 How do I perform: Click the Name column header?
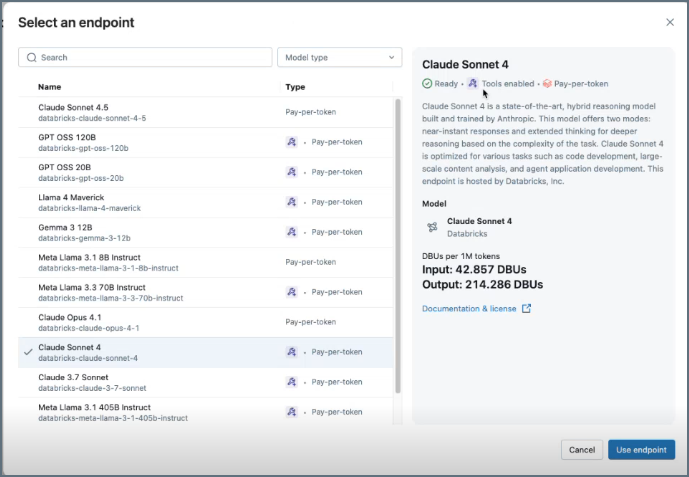50,87
